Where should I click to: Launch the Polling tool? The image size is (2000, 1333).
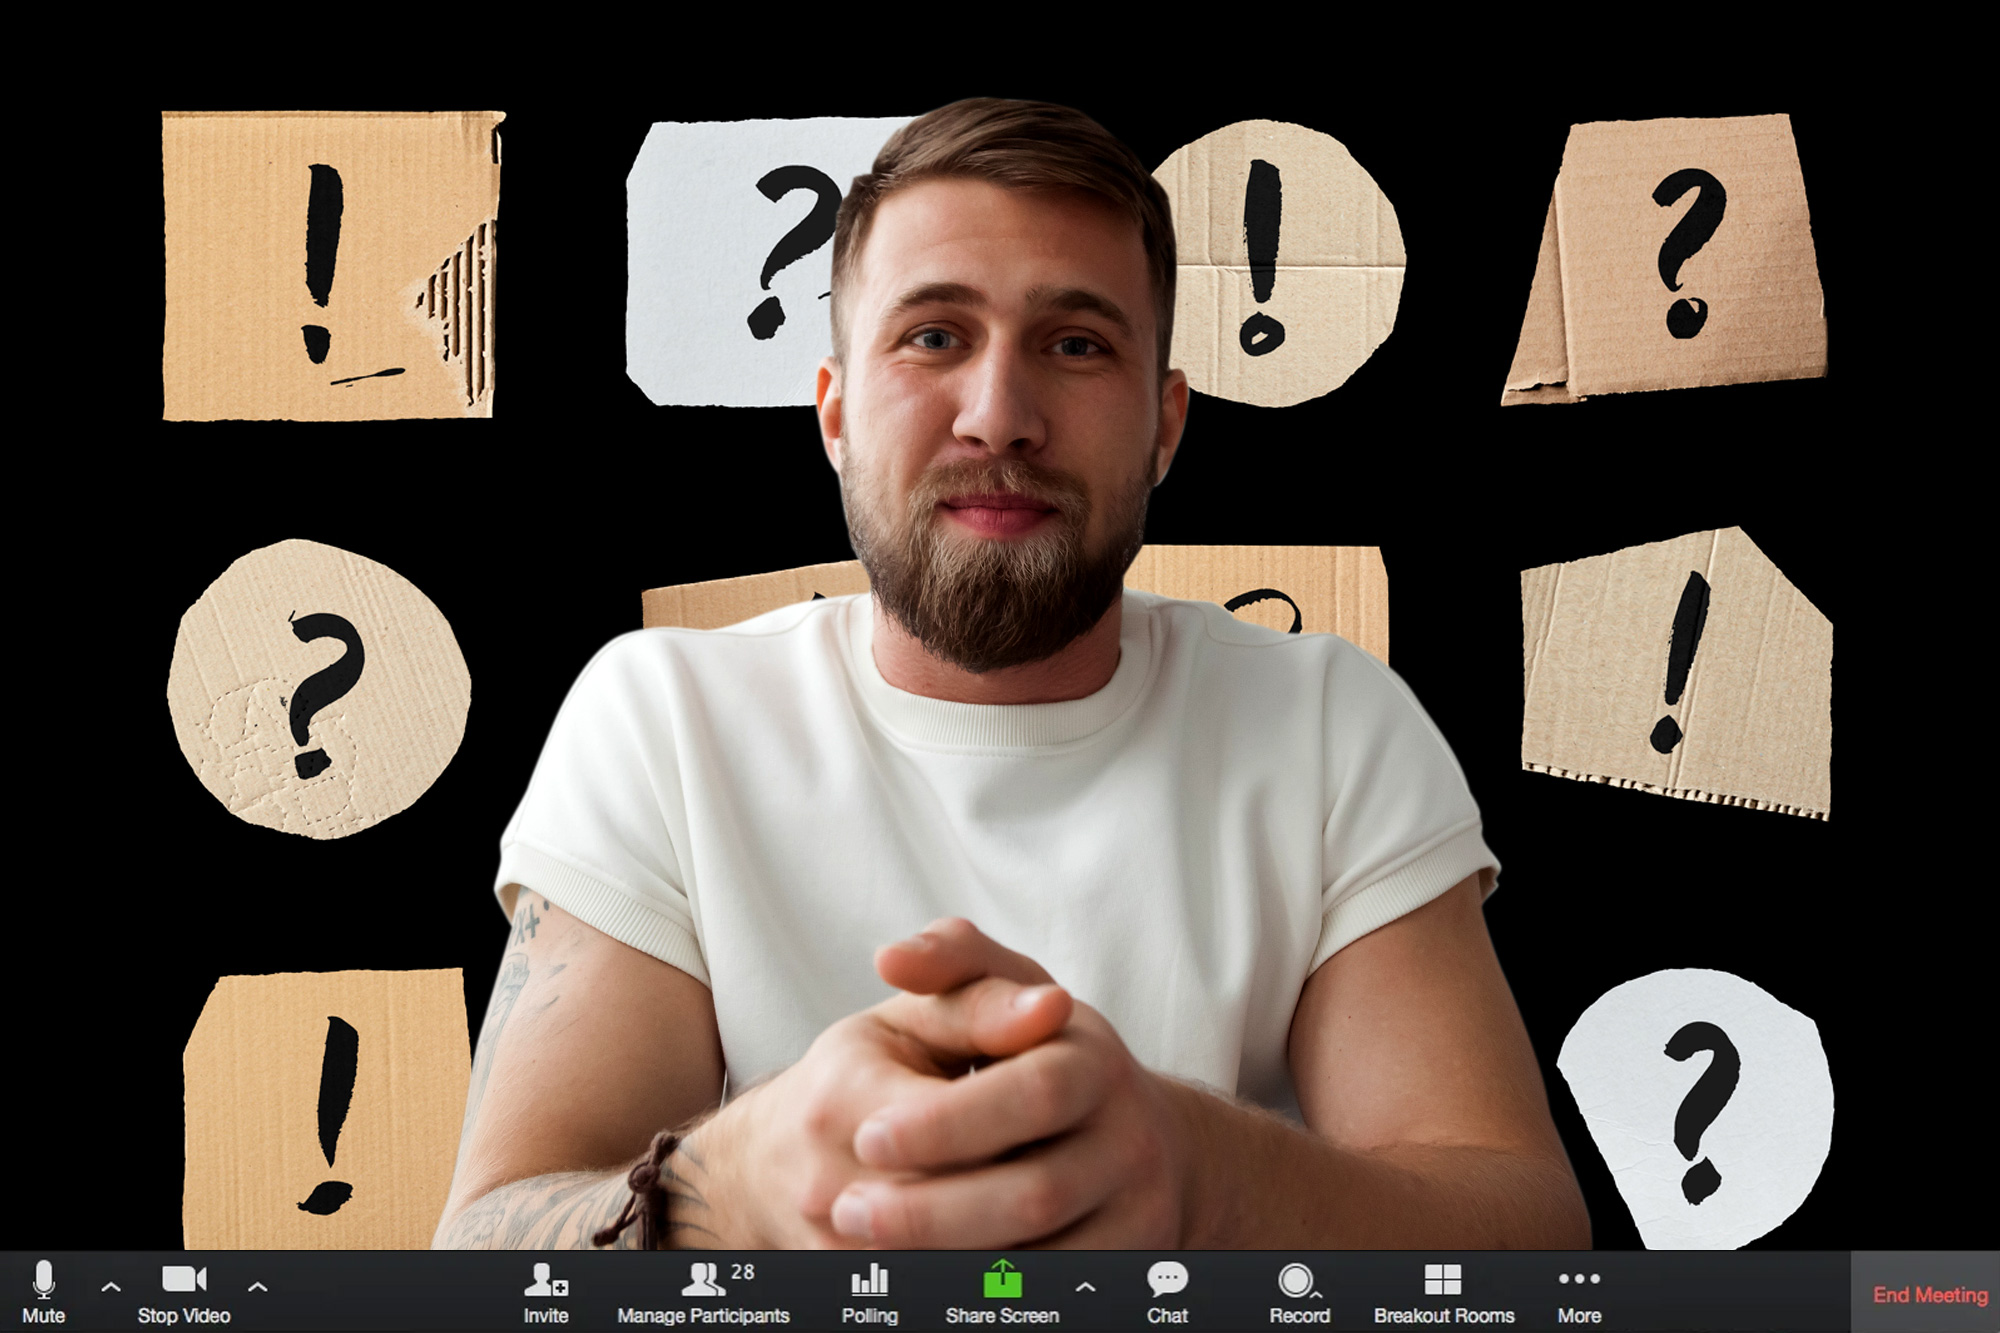[x=869, y=1292]
